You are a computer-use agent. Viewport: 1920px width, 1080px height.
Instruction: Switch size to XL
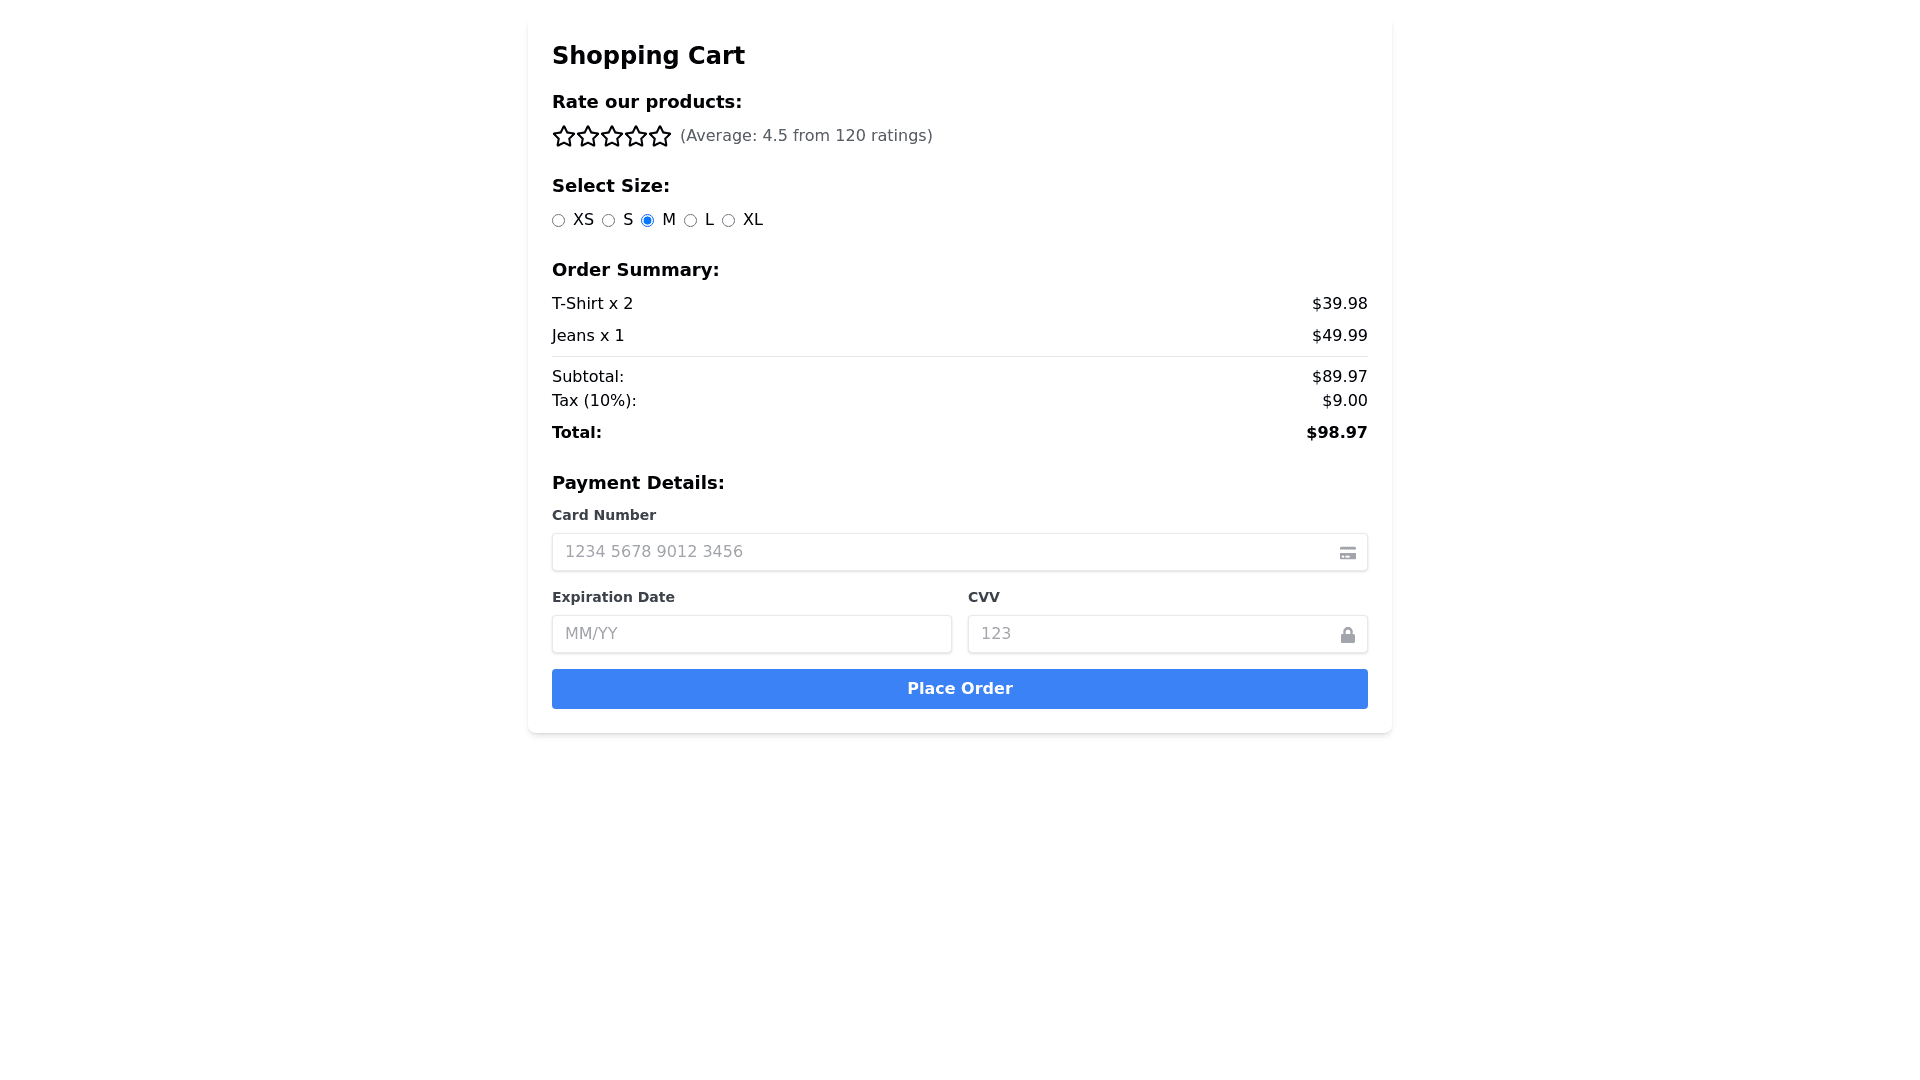[x=729, y=221]
